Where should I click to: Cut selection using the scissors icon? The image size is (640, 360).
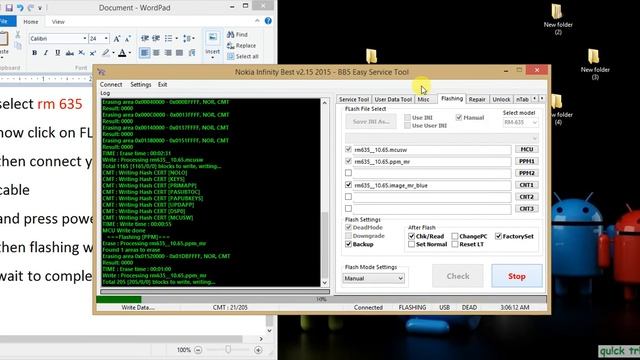18,36
